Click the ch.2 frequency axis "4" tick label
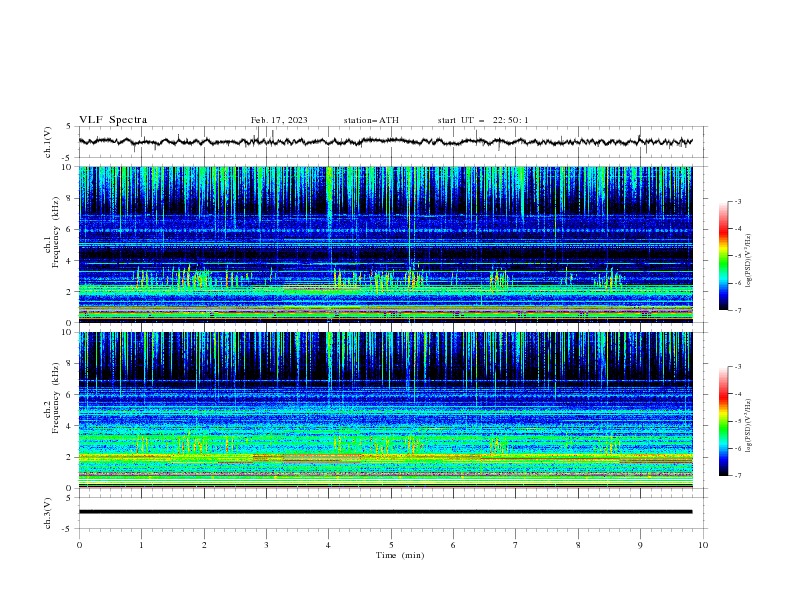 point(69,426)
